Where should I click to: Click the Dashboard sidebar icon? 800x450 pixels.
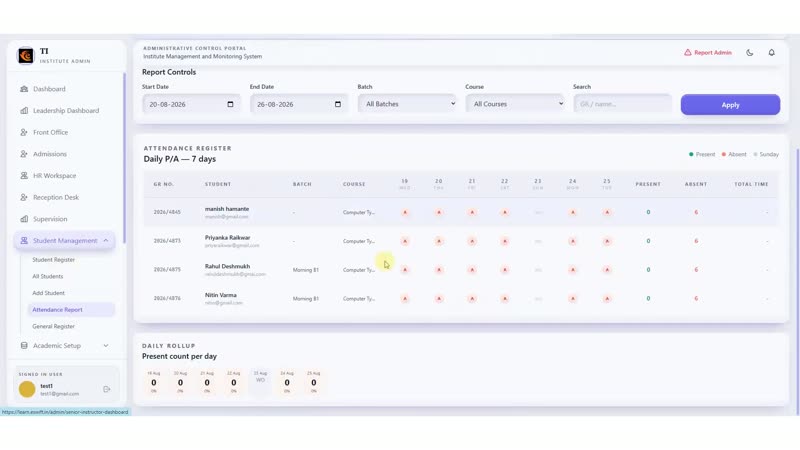24,89
